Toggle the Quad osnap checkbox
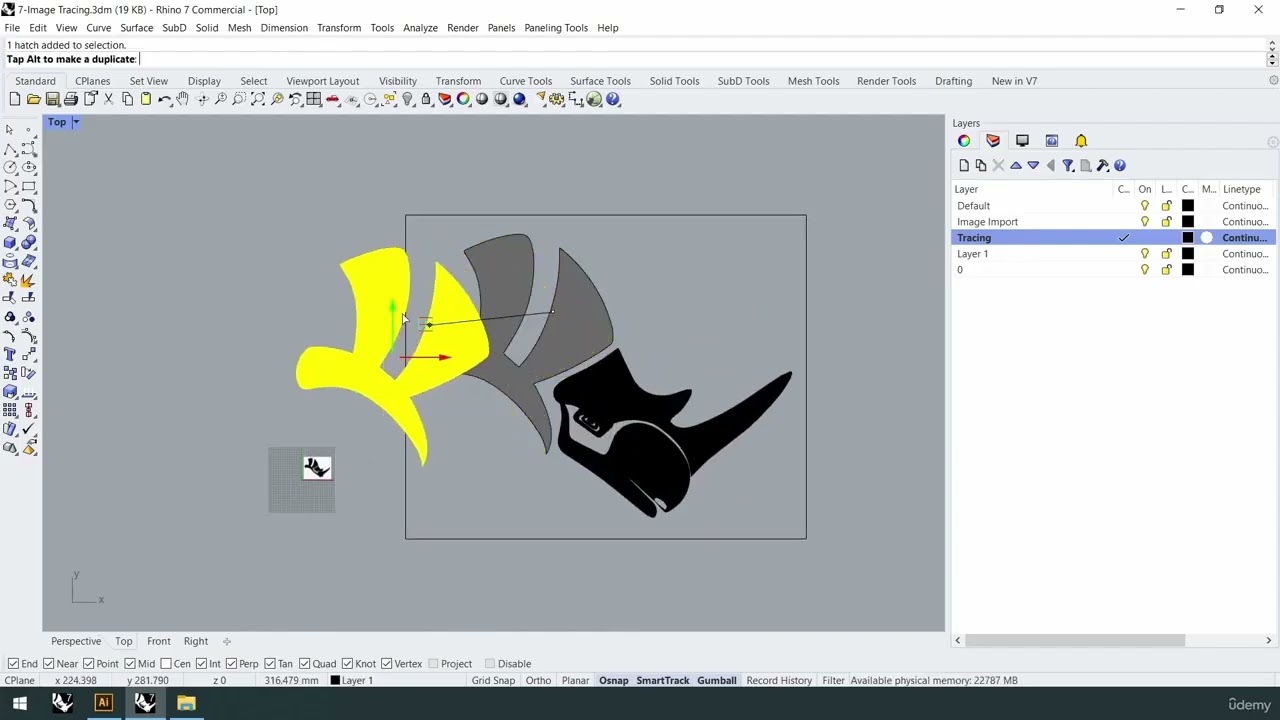The width and height of the screenshot is (1280, 720). [304, 664]
